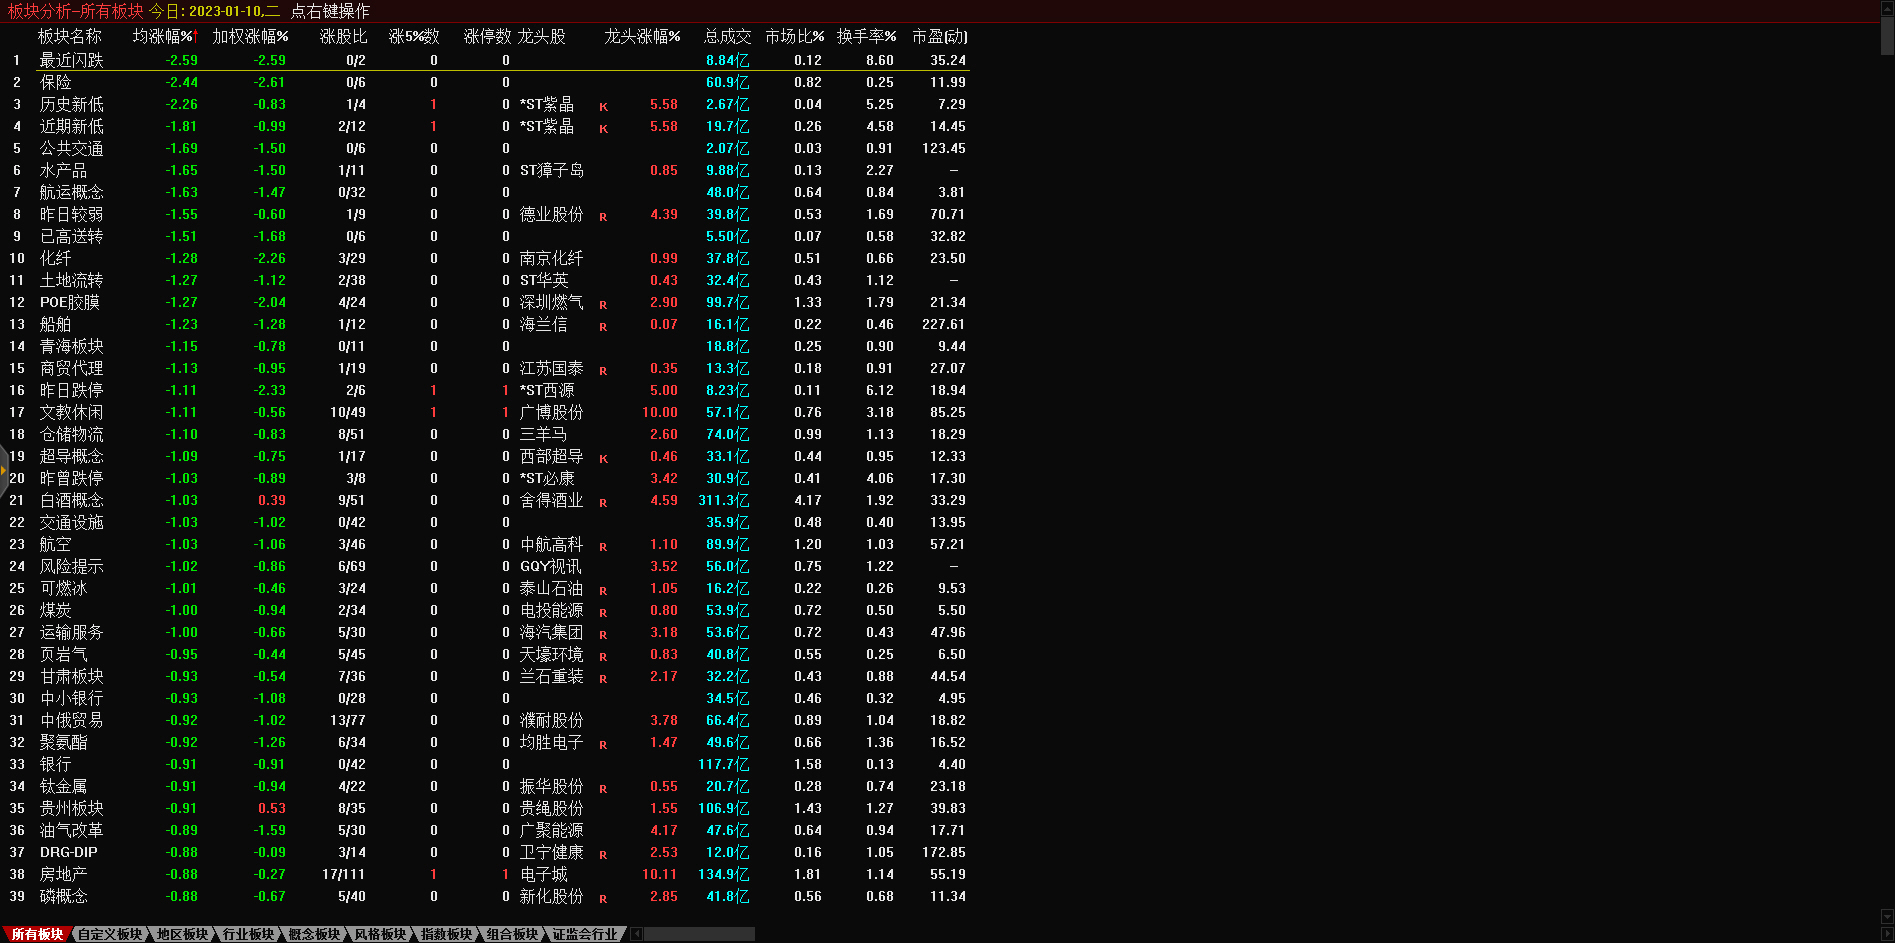Click the R marker next to 舍得酒业
This screenshot has width=1895, height=943.
(603, 502)
